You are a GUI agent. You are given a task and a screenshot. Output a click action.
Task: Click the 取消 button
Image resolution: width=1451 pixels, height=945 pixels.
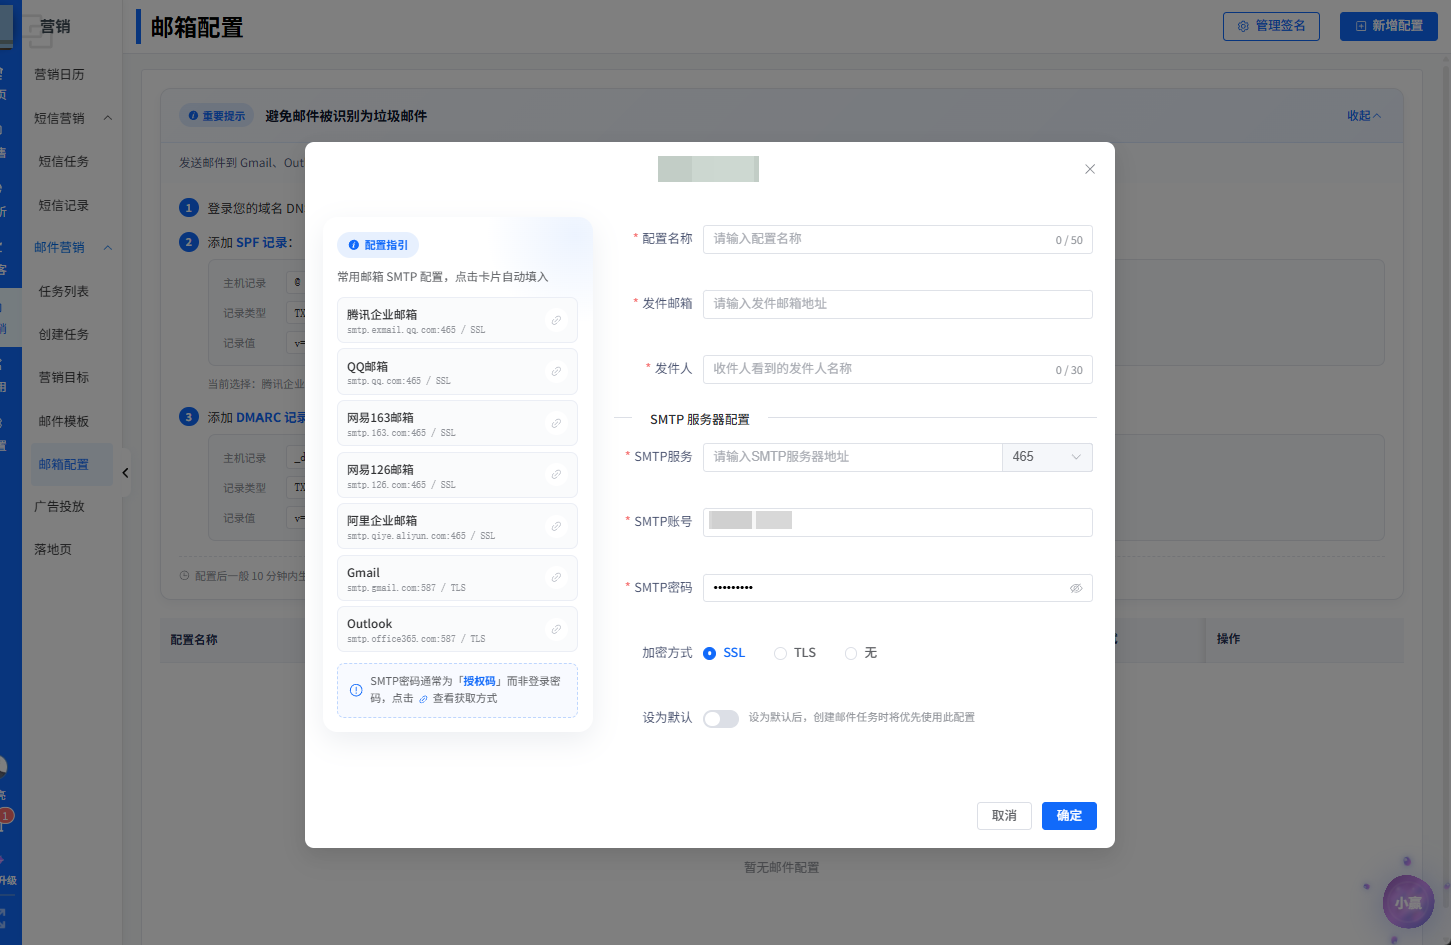click(x=1004, y=816)
